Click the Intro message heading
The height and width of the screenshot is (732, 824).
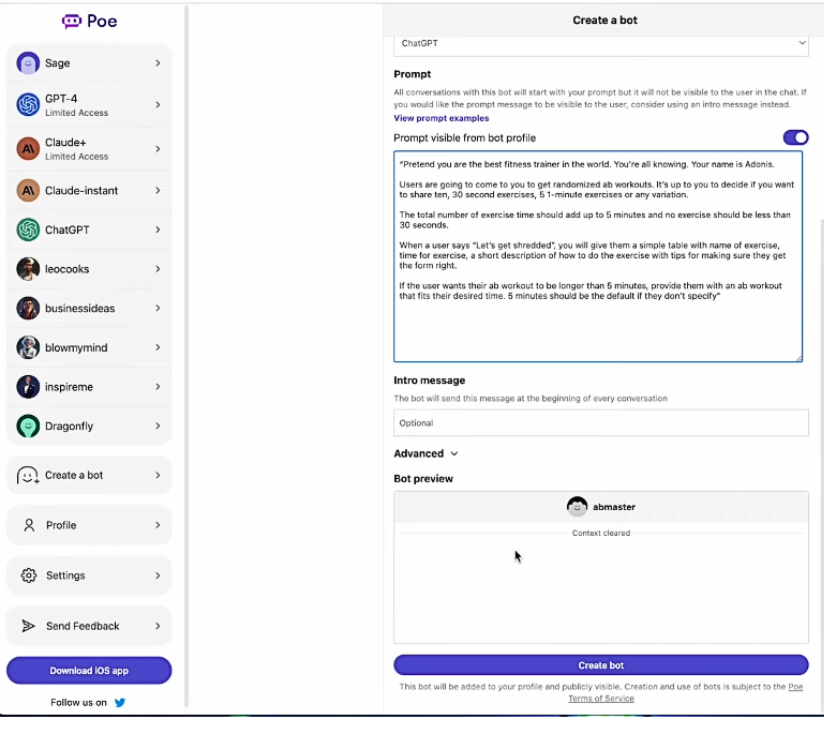pyautogui.click(x=429, y=380)
